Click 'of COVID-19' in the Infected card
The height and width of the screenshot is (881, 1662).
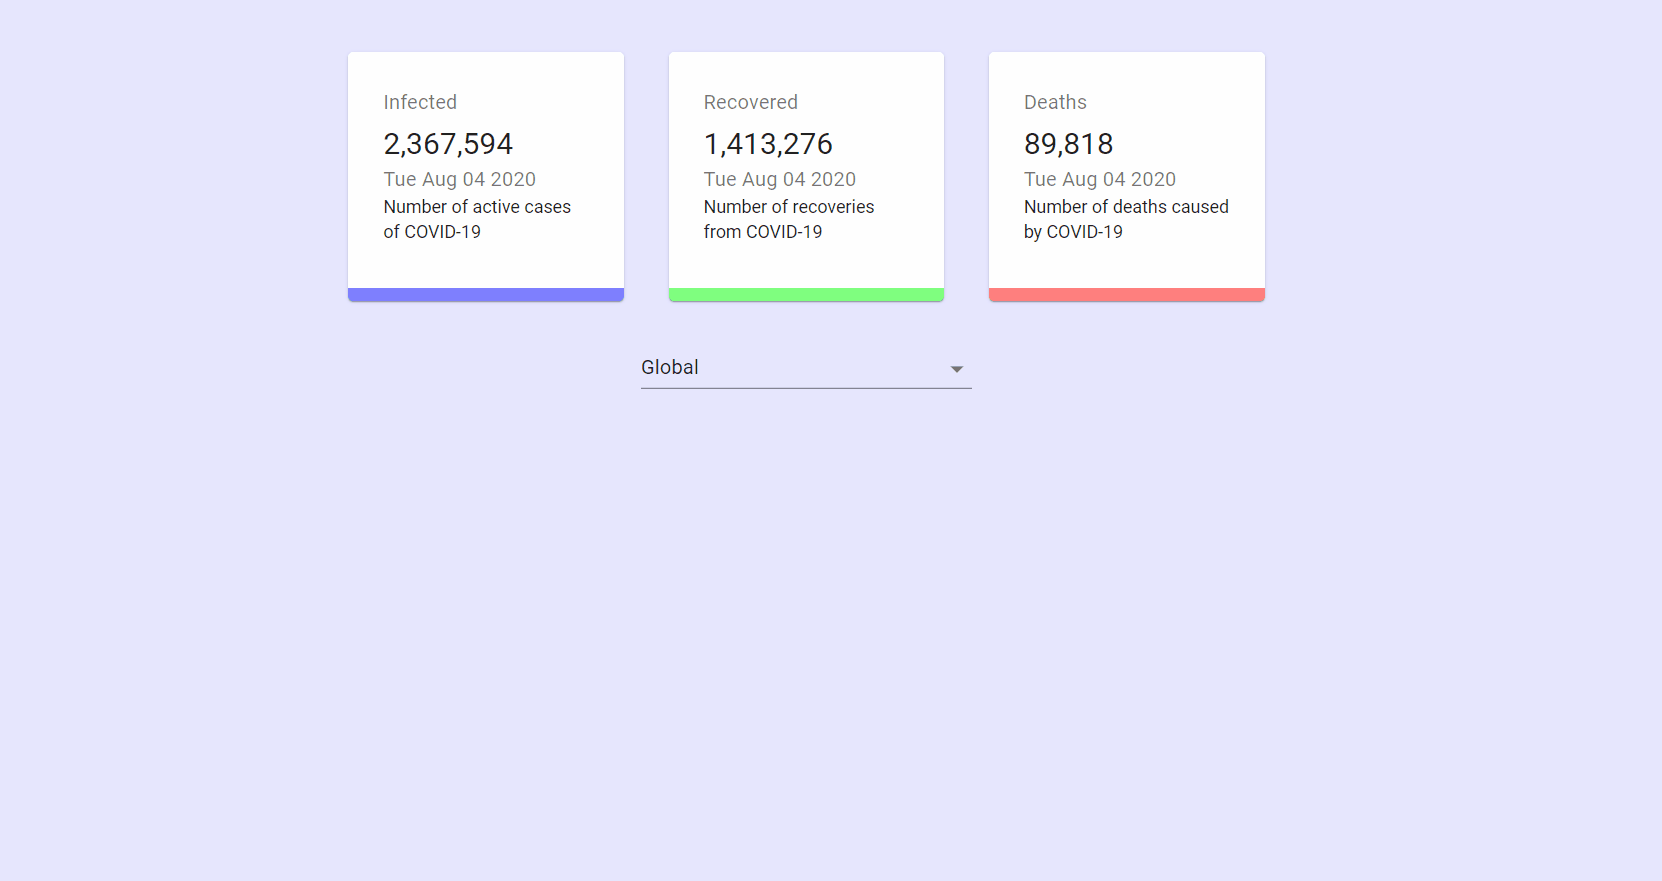432,232
